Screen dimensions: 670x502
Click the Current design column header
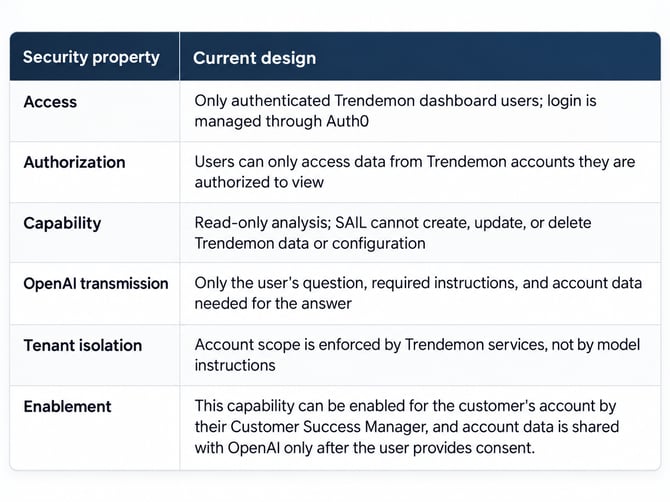point(254,58)
